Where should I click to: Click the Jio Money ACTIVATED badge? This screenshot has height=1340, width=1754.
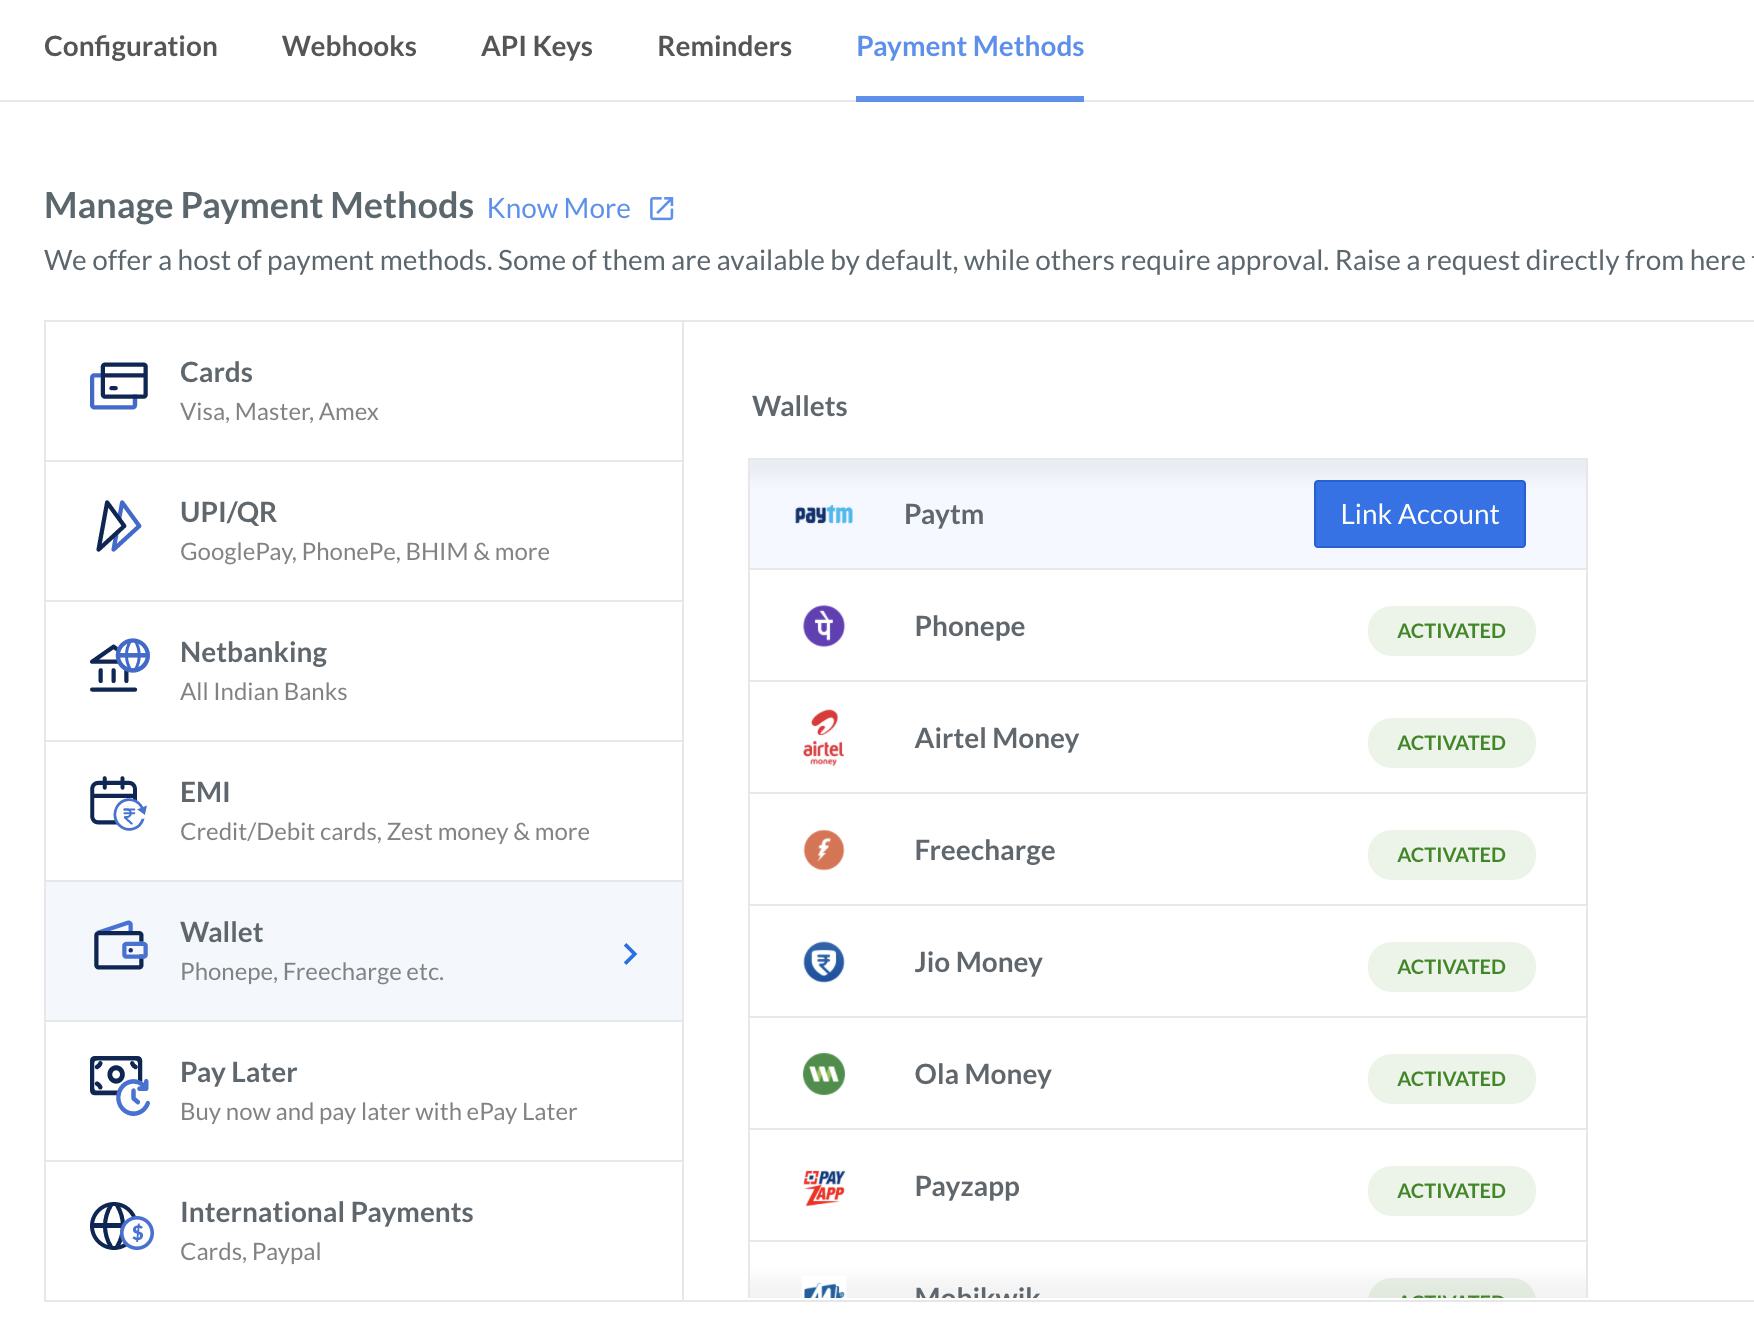click(x=1451, y=967)
